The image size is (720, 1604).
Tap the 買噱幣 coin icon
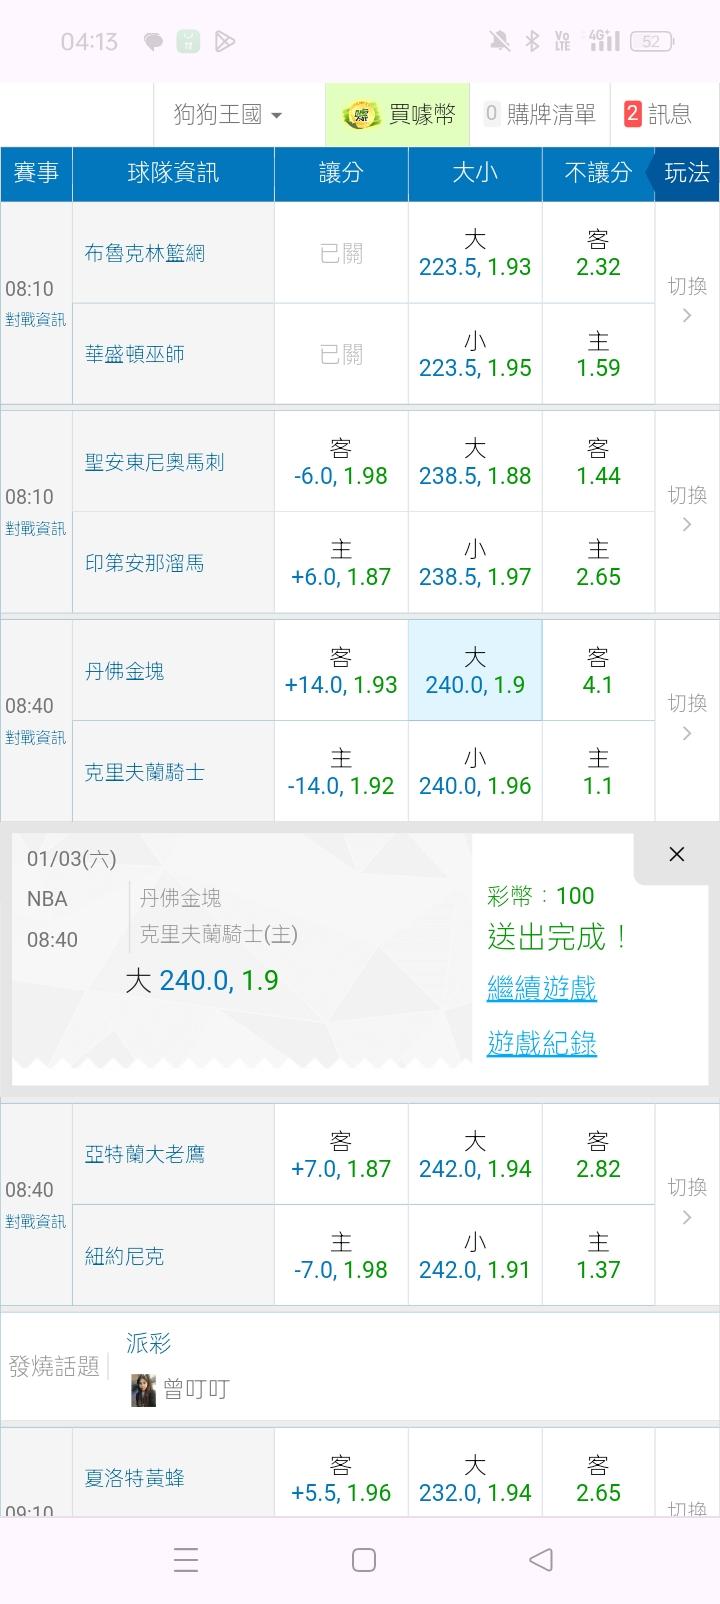coord(362,115)
